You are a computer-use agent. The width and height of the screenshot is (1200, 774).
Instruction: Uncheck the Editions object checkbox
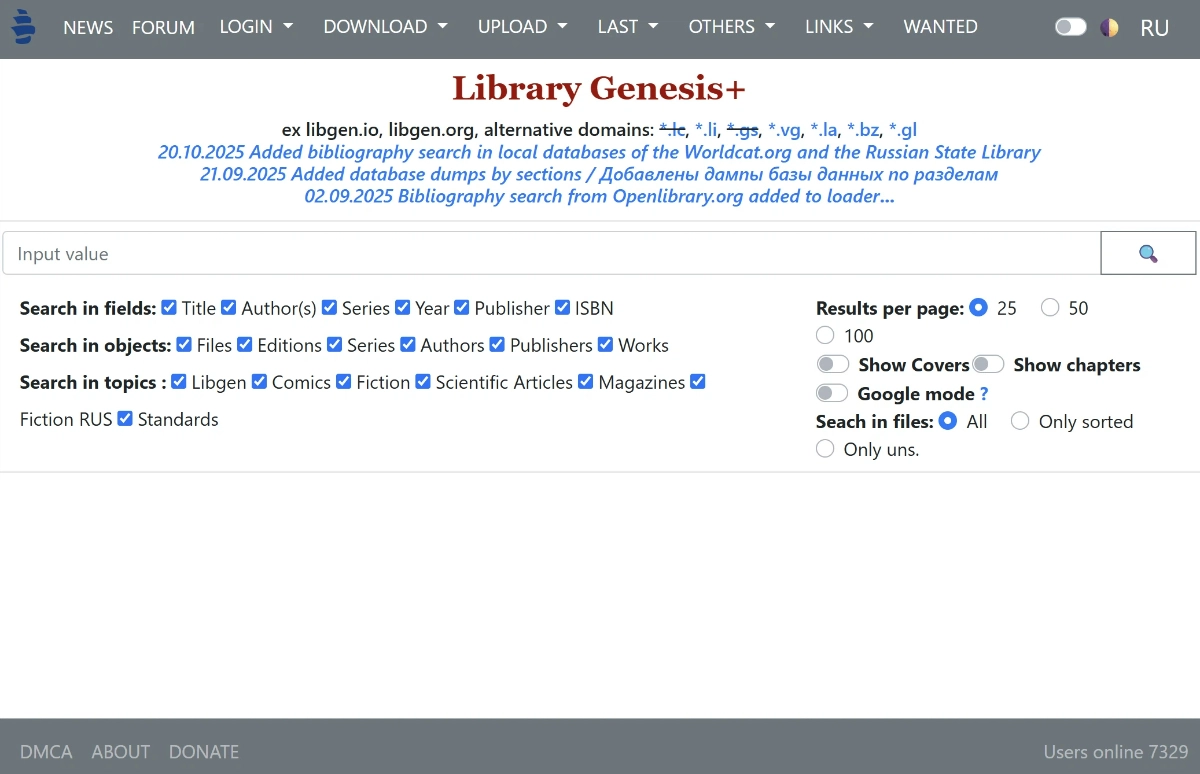(x=245, y=345)
